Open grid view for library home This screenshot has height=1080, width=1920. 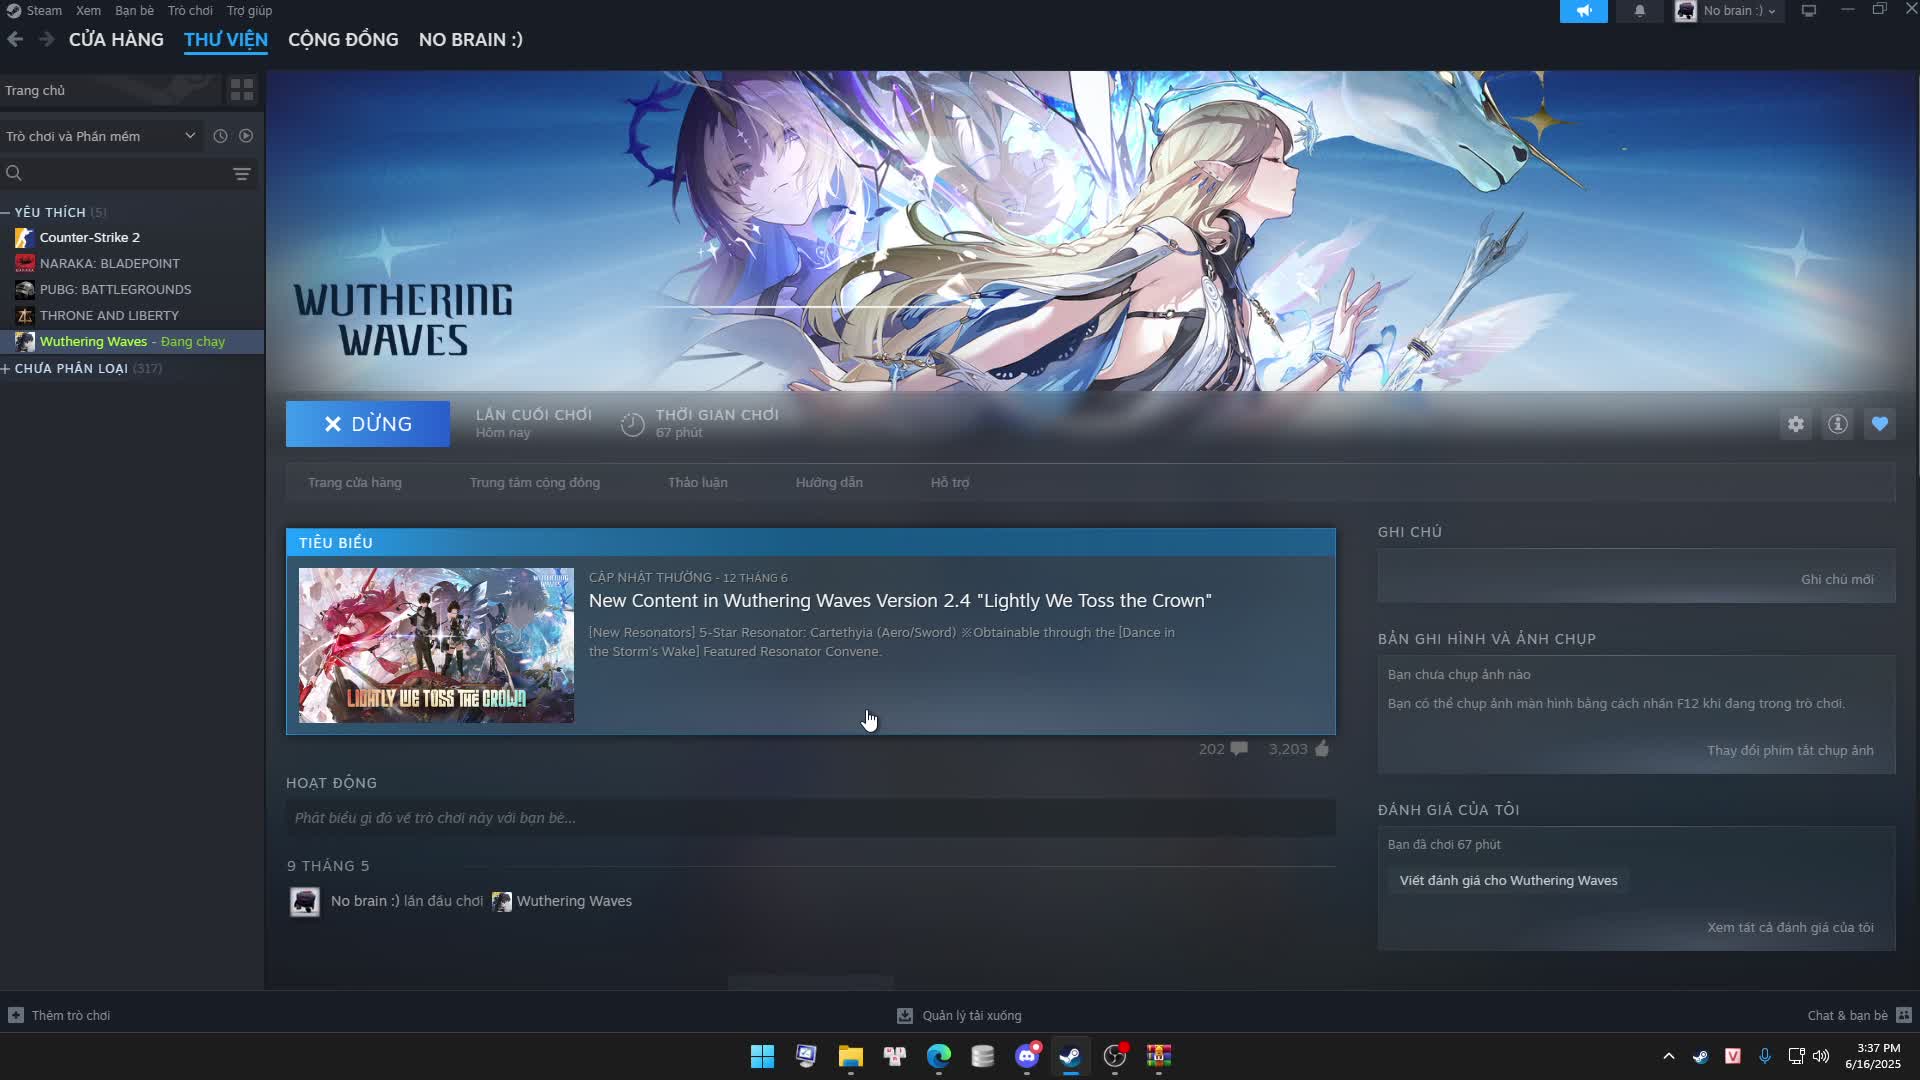click(241, 89)
